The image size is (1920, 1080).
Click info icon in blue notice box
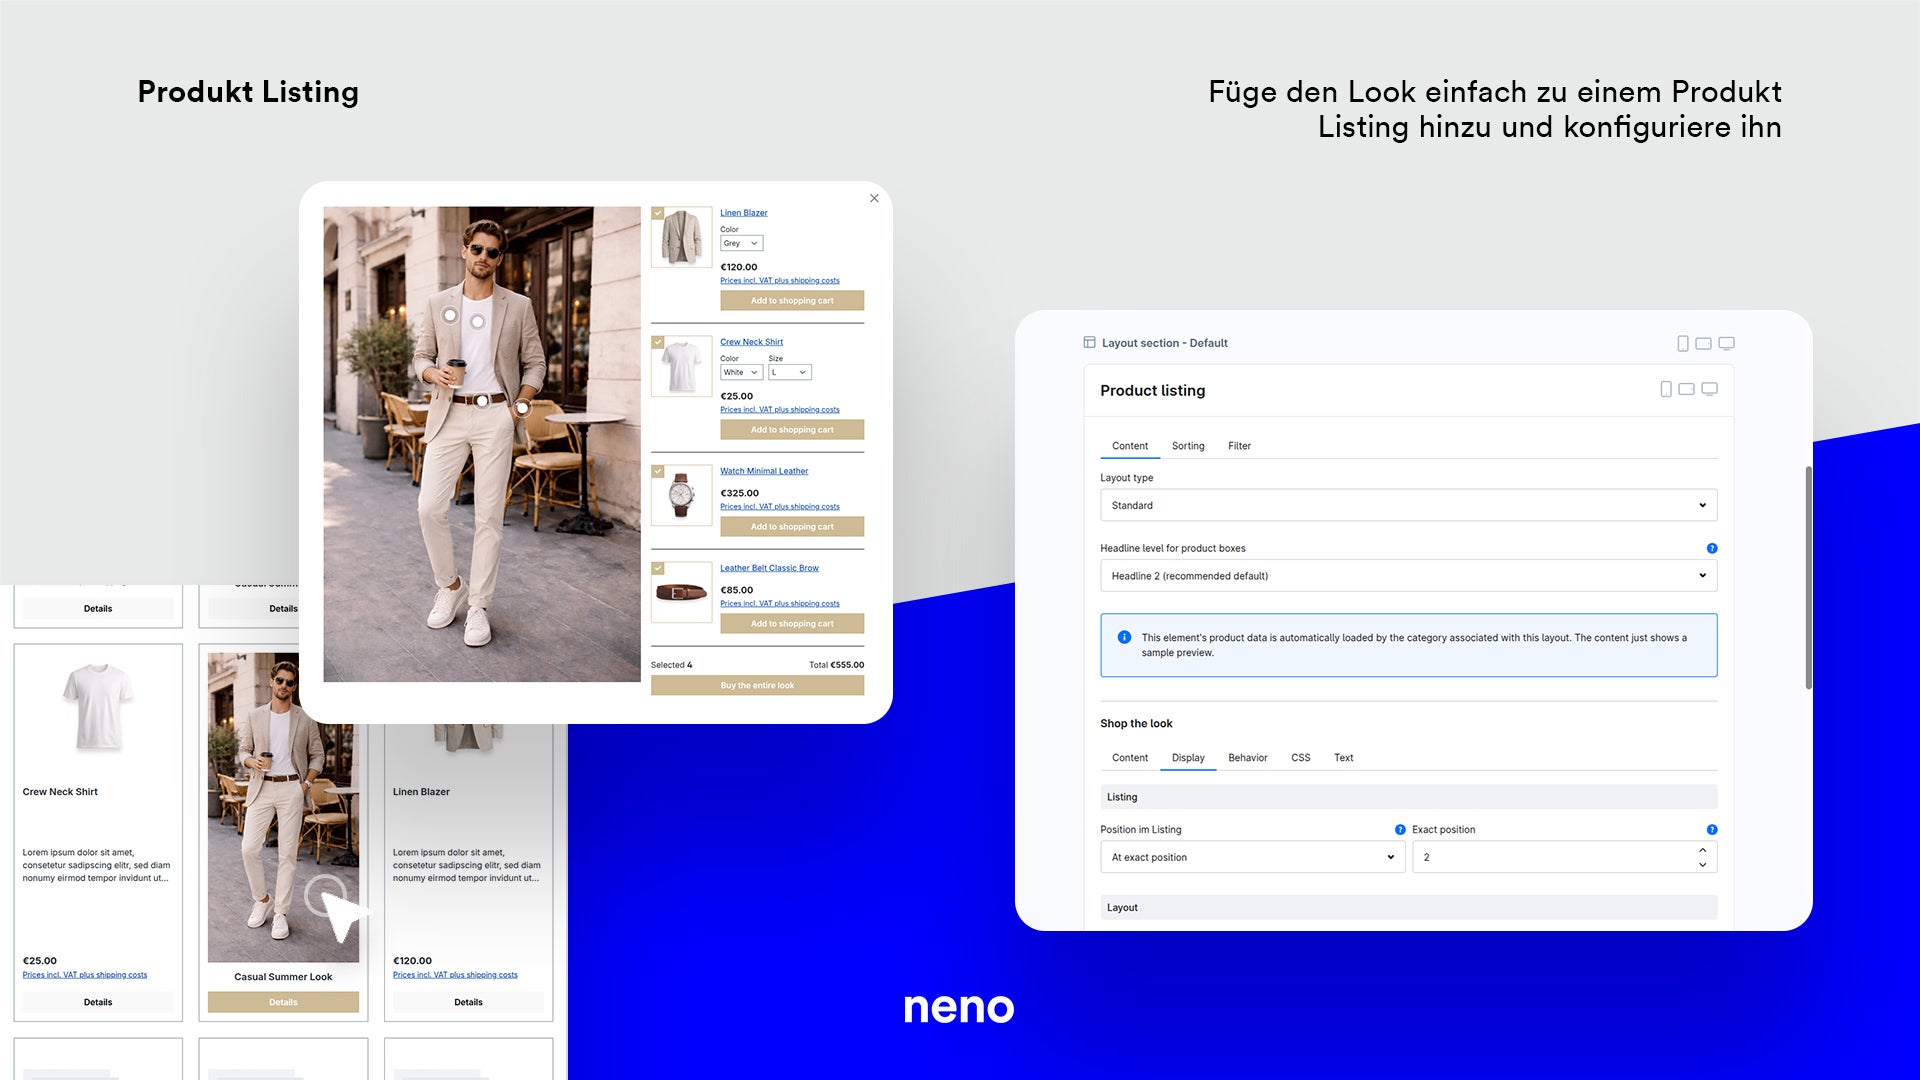coord(1124,637)
